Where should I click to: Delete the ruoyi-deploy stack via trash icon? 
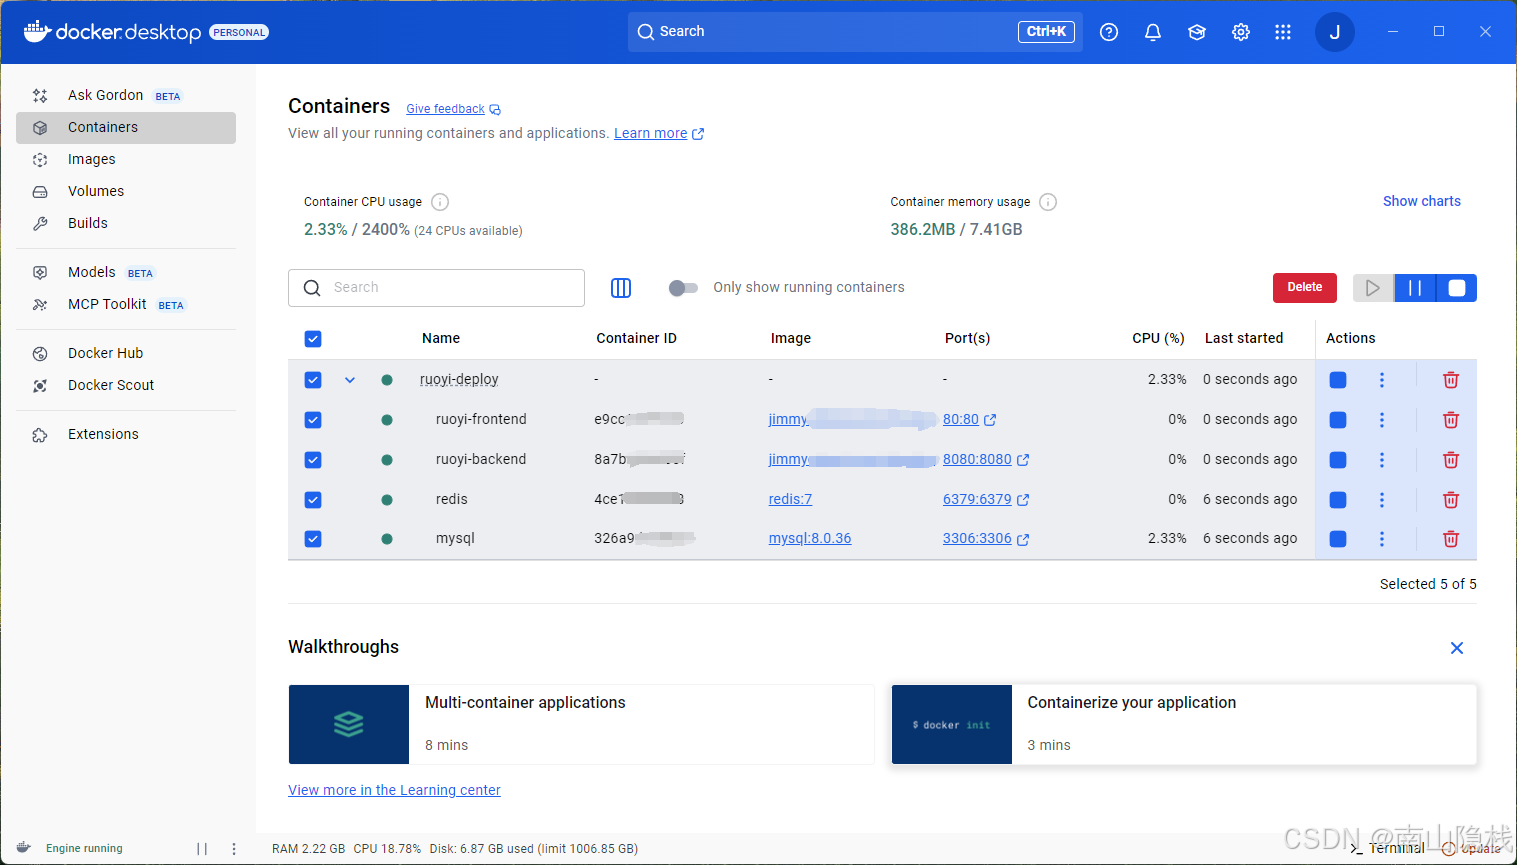[x=1451, y=380]
